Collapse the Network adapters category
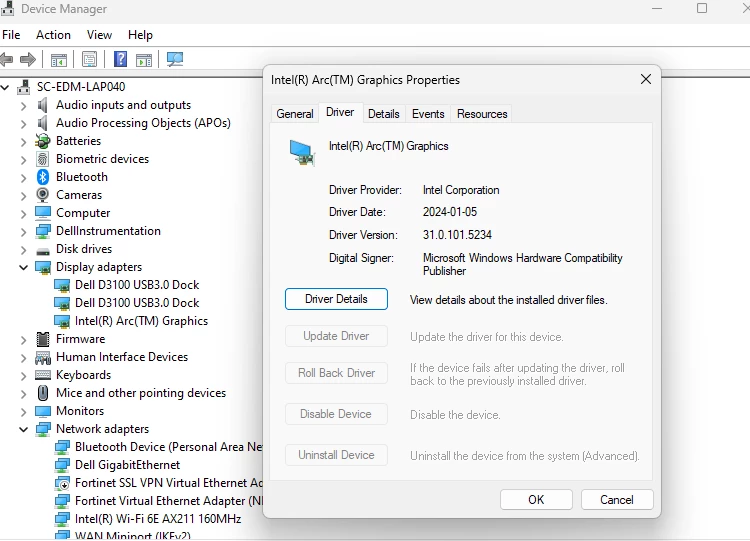750x541 pixels. click(x=23, y=430)
